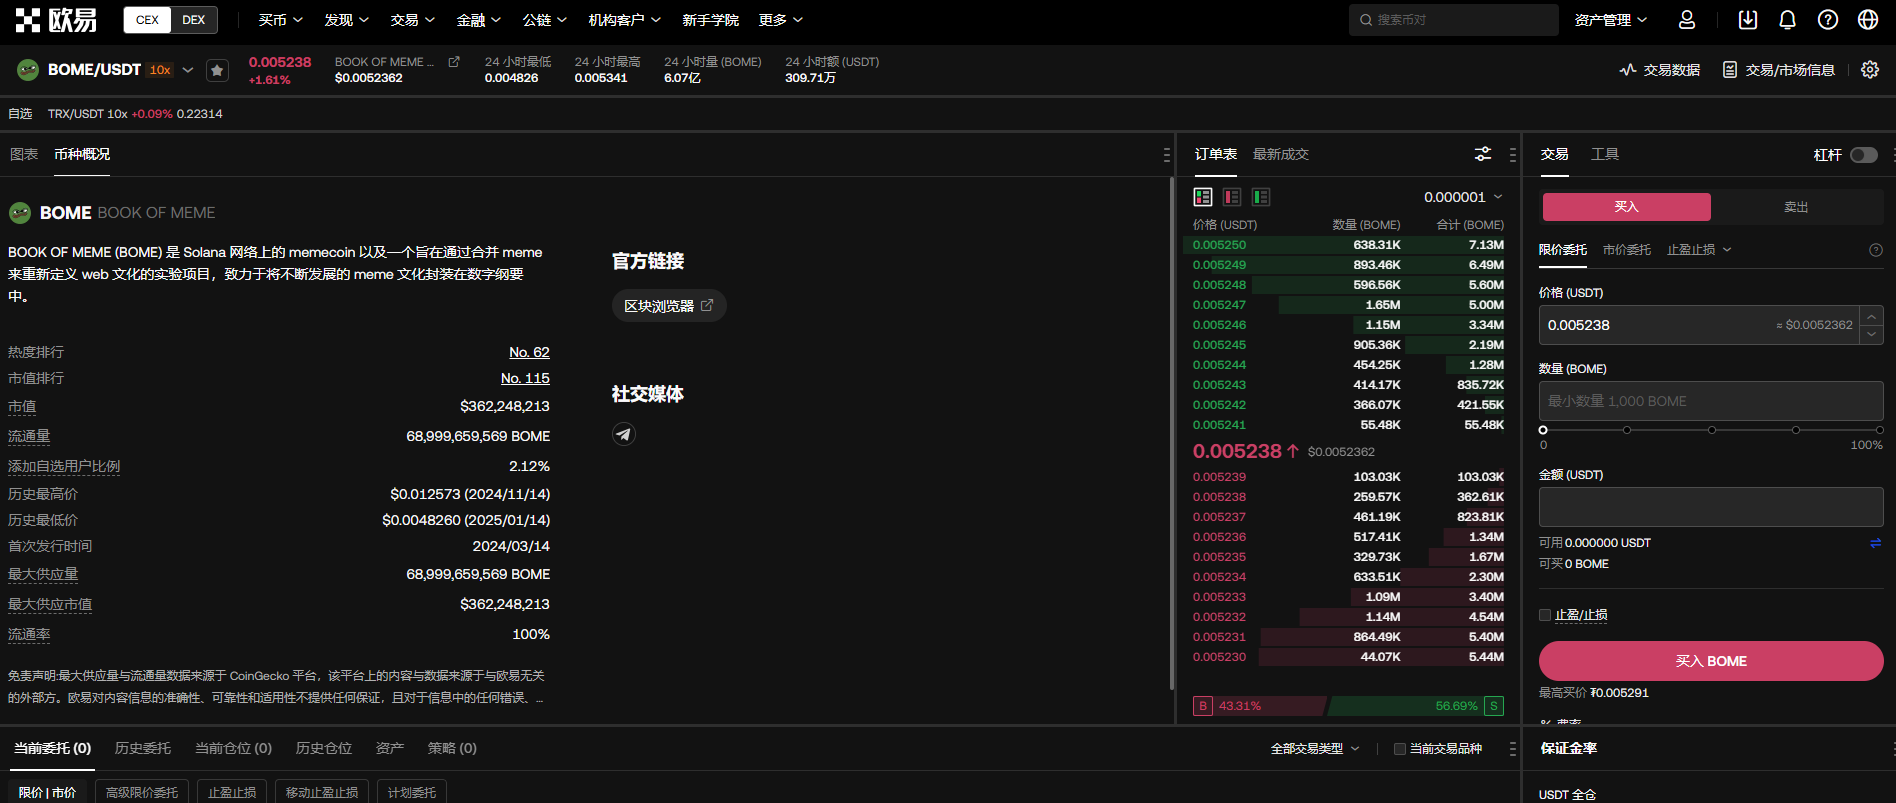Select 买入 buy side

click(x=1626, y=207)
